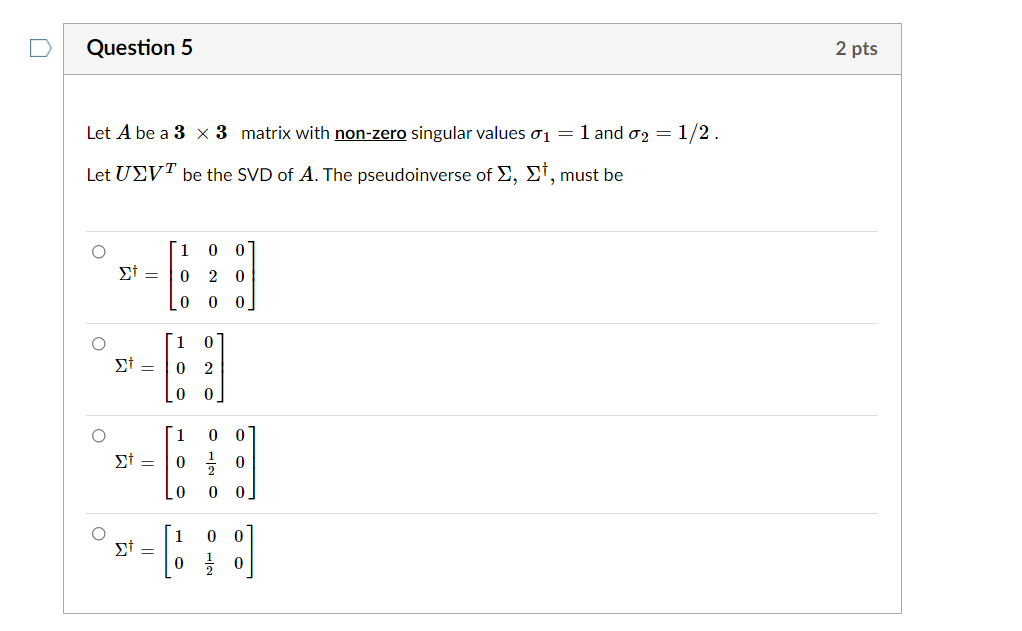Click the Question 5 header

pyautogui.click(x=140, y=47)
